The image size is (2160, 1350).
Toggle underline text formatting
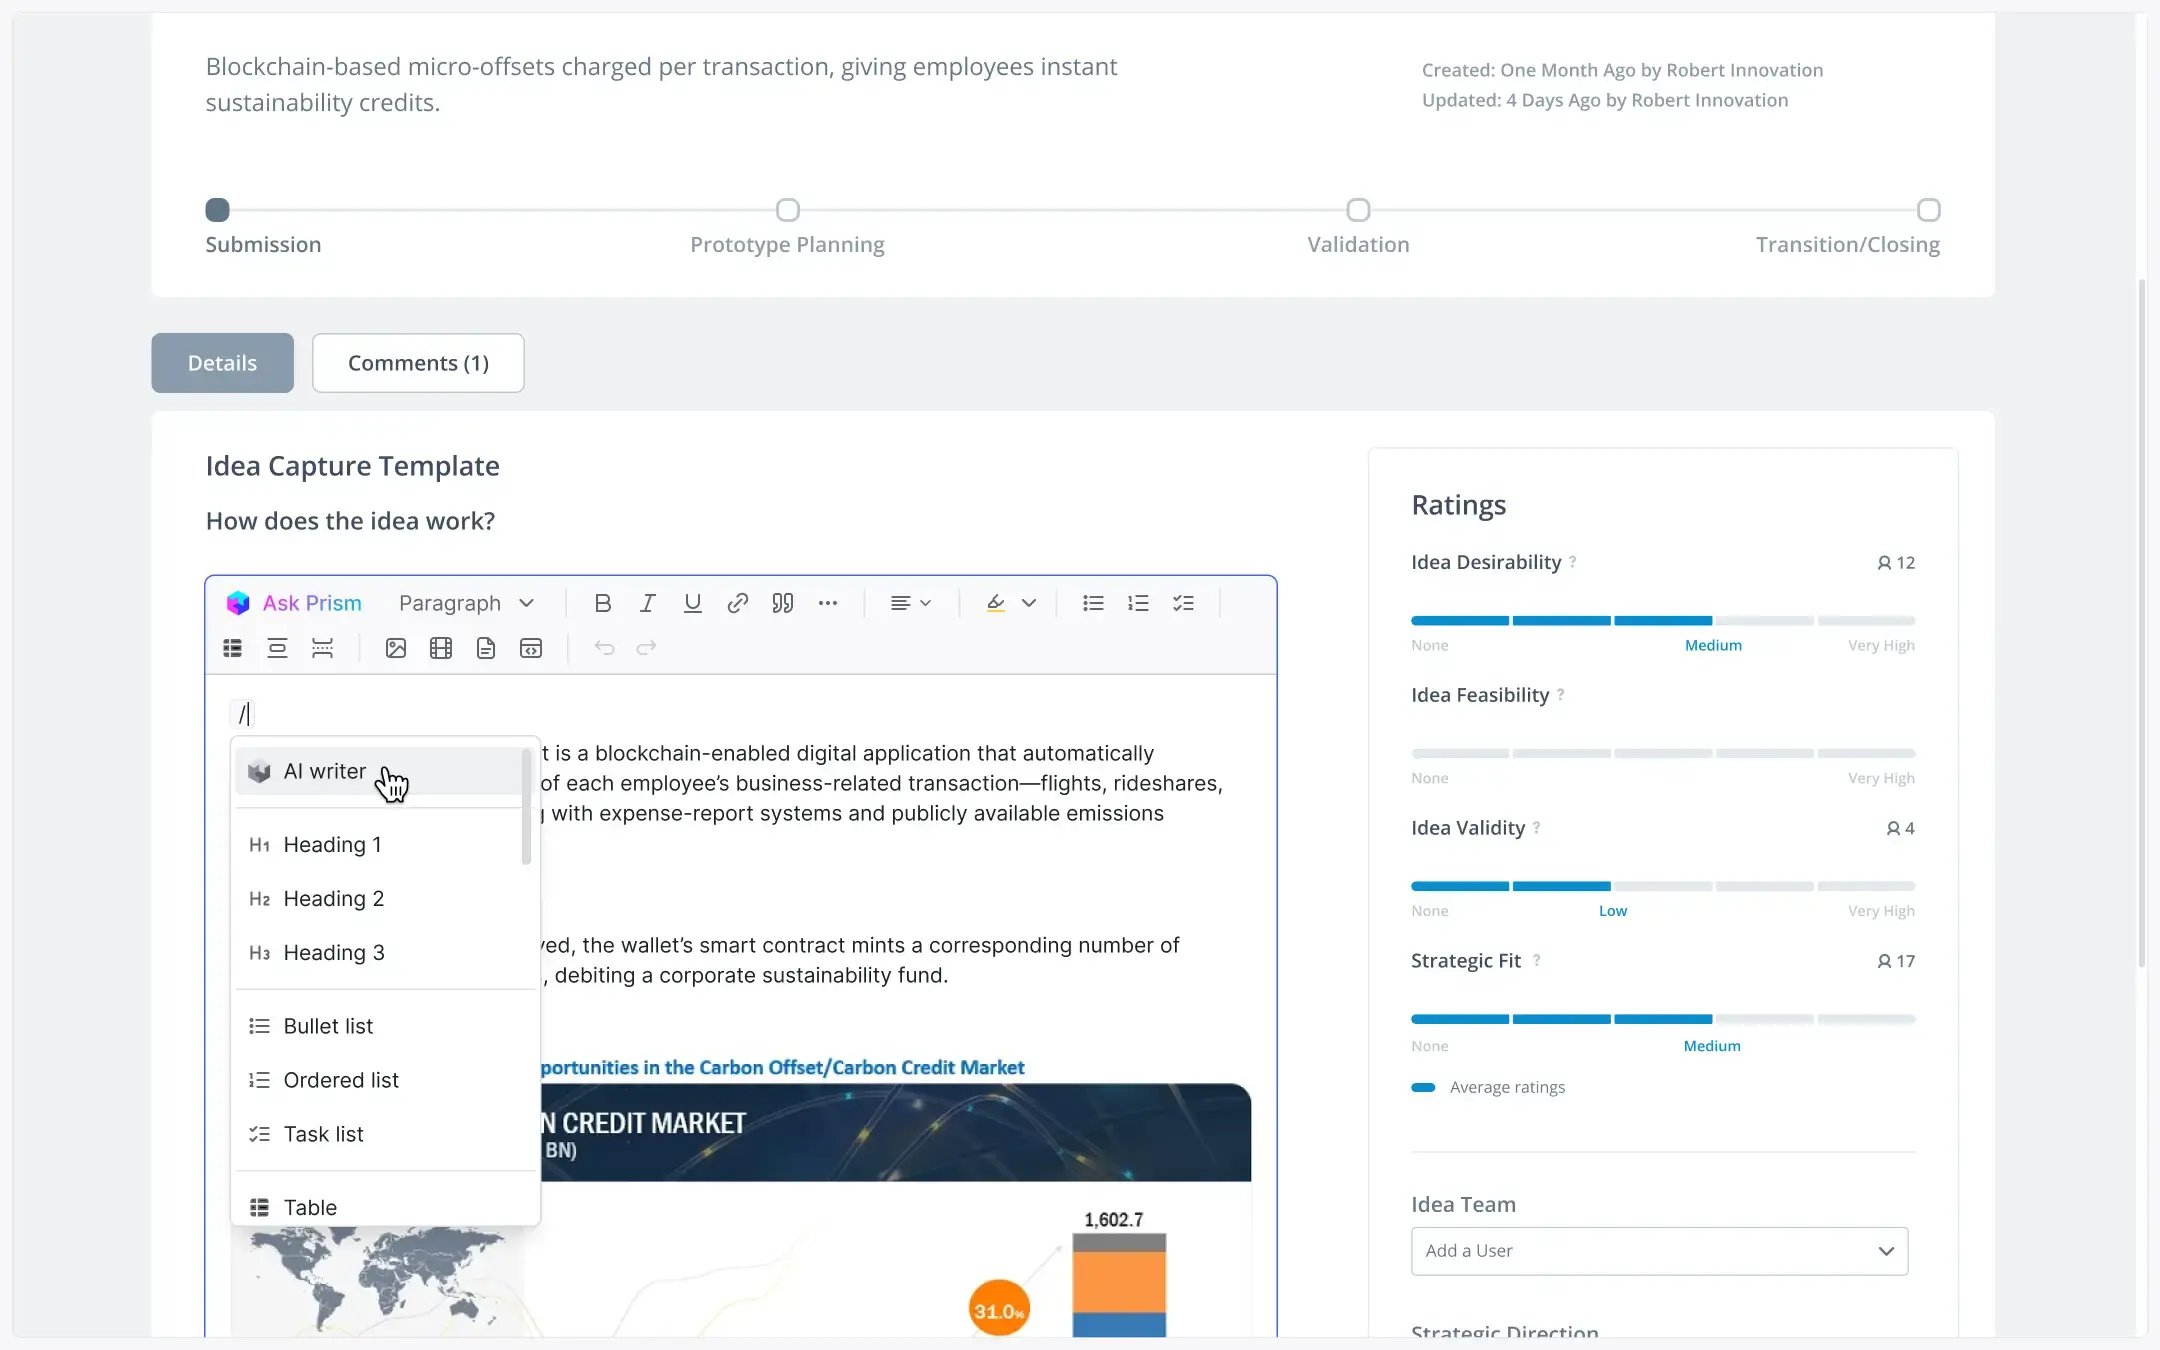(692, 602)
